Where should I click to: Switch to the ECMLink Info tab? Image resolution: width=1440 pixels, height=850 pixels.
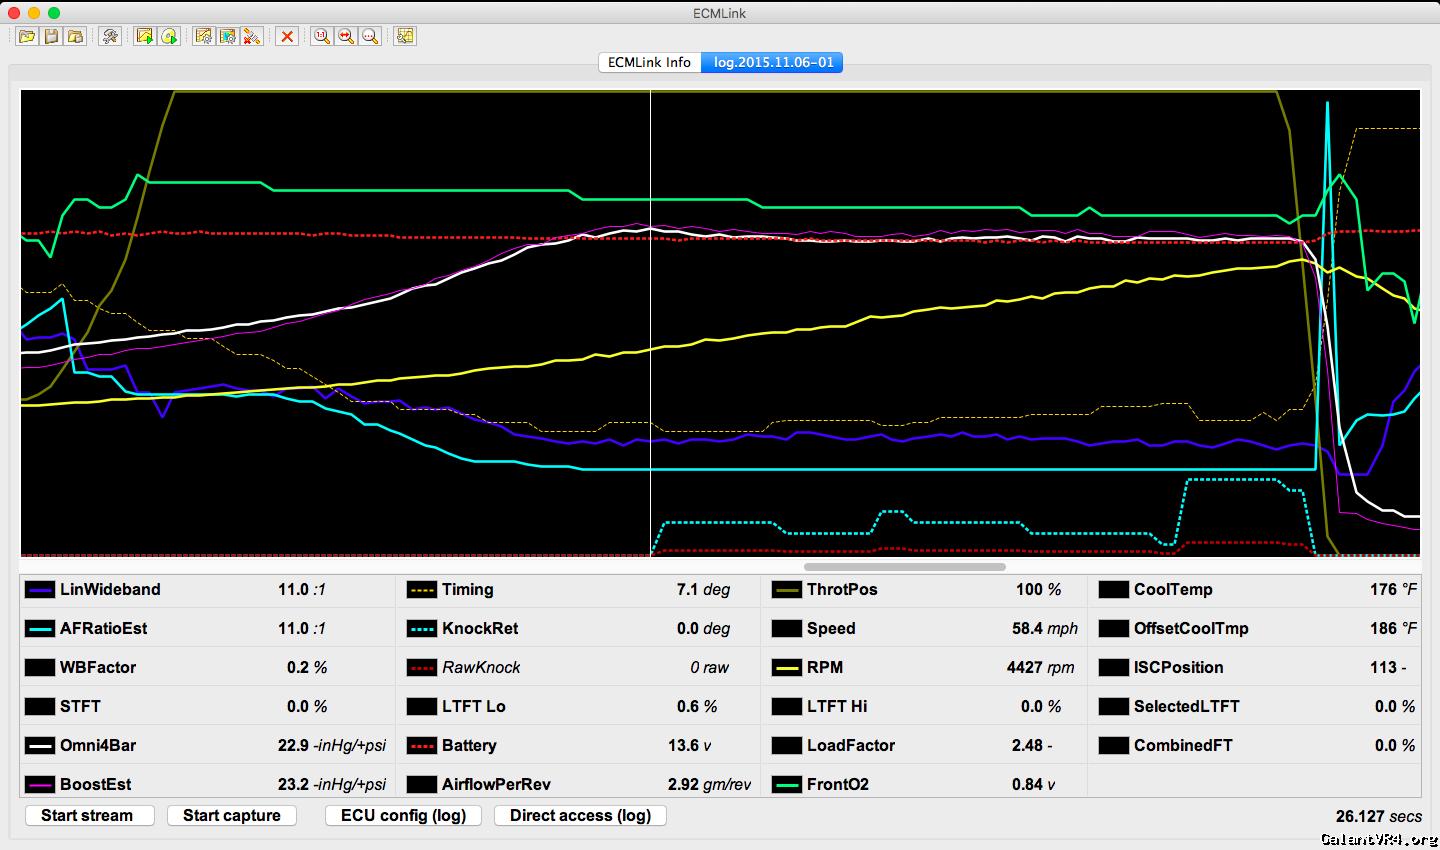point(649,62)
